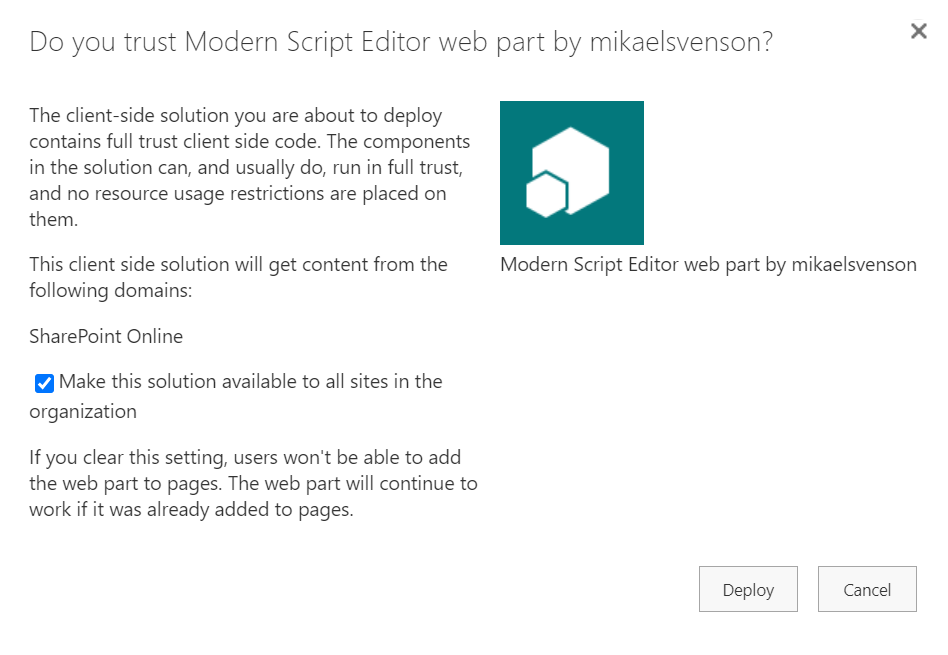Click the 'SharePoint Online' domain text
The image size is (948, 655).
(106, 337)
